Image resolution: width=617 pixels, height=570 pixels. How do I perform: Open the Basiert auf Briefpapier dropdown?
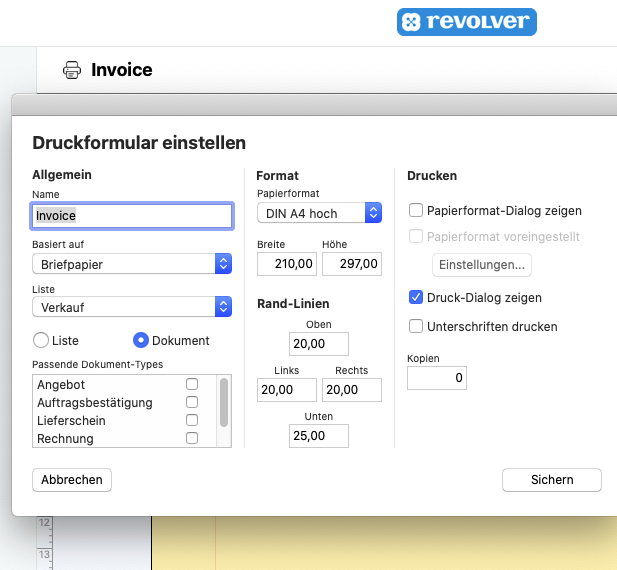click(x=132, y=264)
